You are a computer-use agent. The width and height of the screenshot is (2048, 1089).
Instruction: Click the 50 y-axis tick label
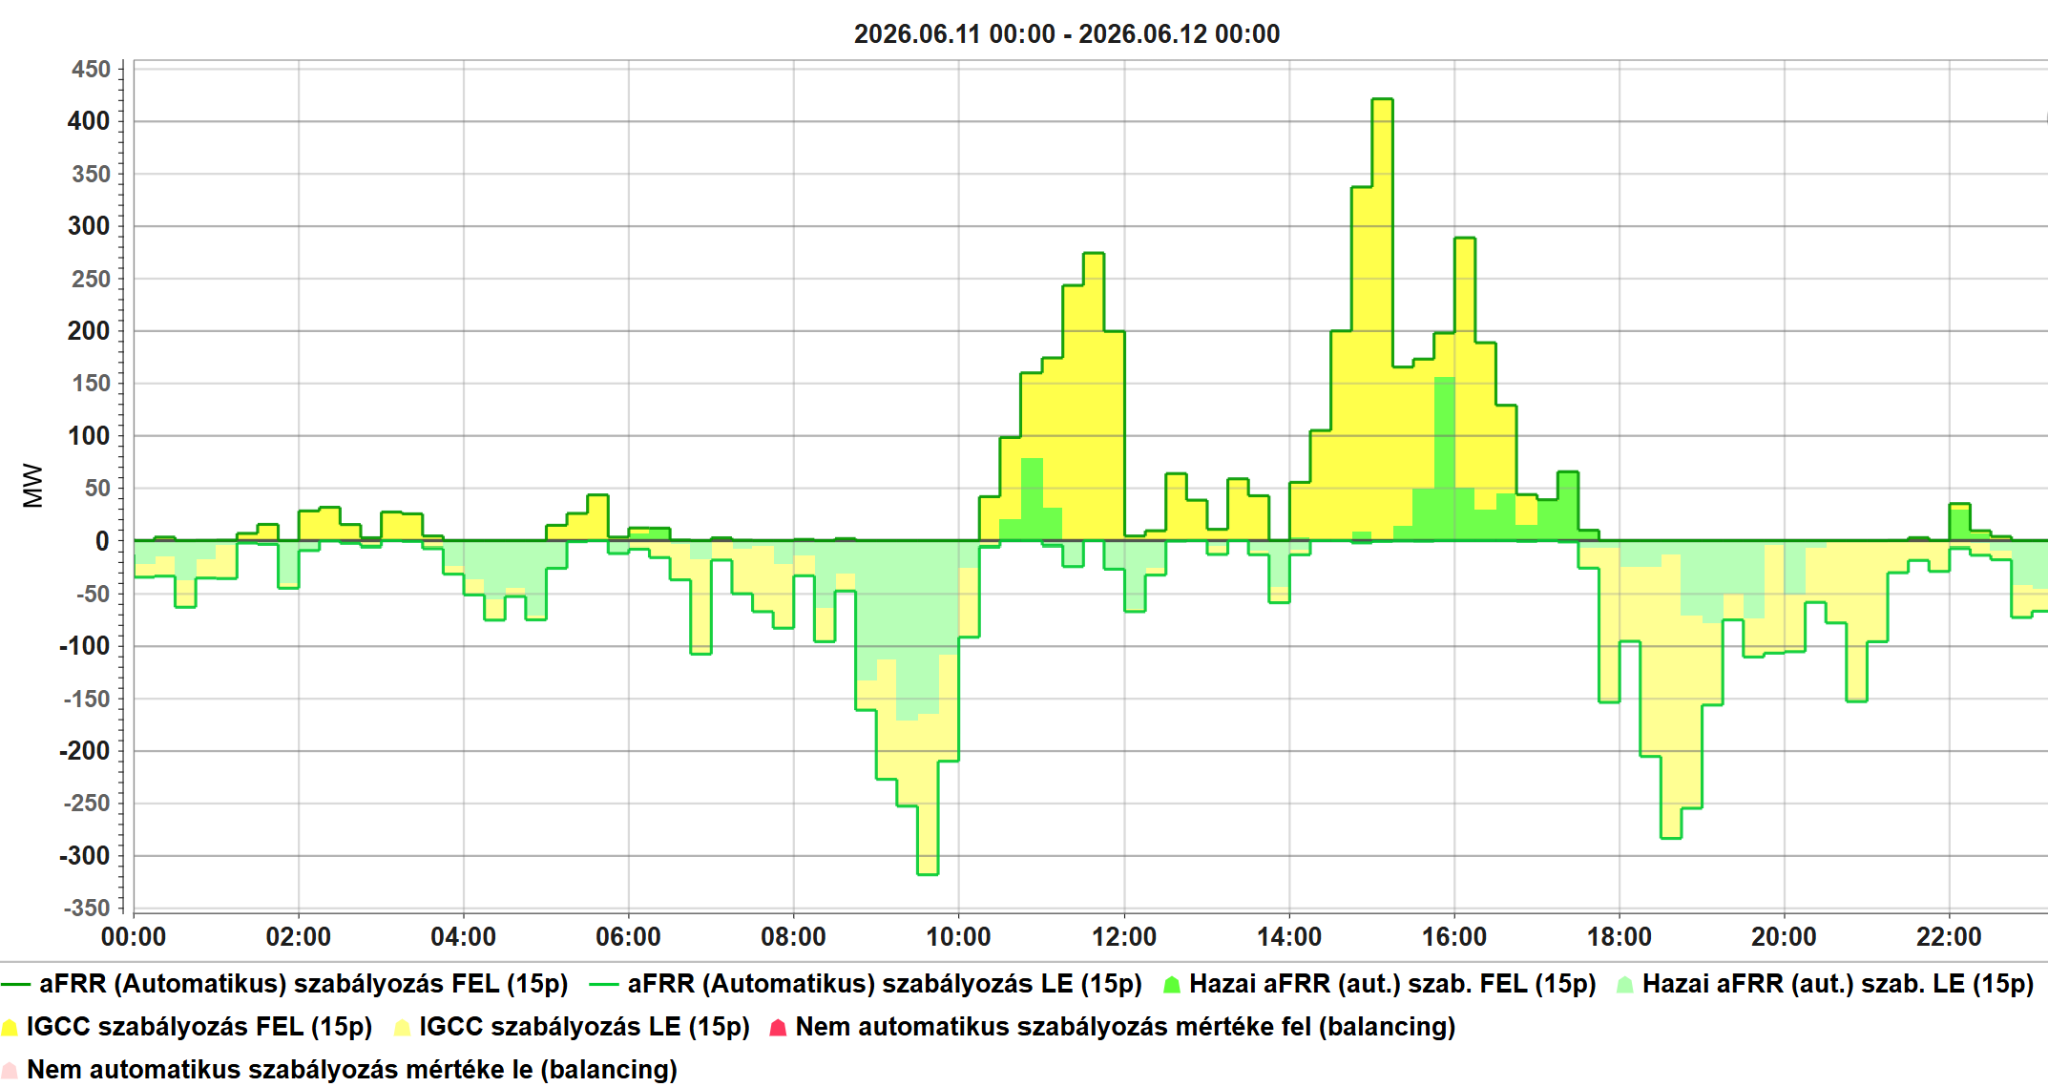(x=98, y=488)
